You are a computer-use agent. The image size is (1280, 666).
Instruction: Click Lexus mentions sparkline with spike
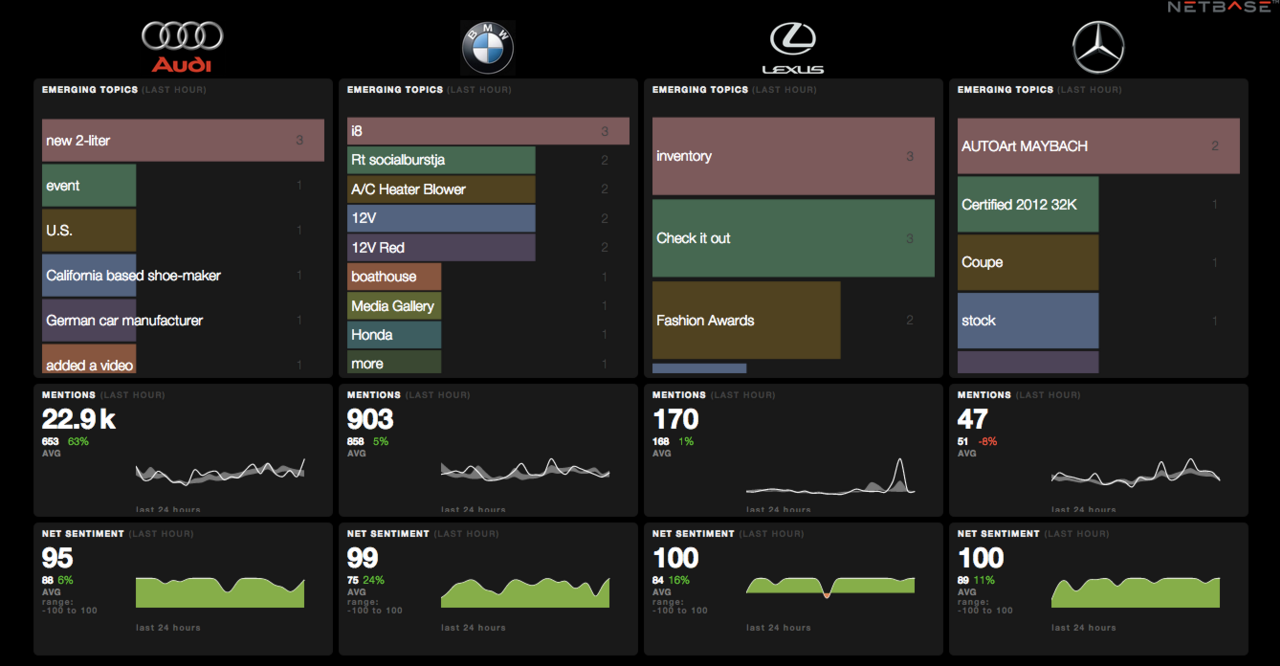click(x=830, y=476)
